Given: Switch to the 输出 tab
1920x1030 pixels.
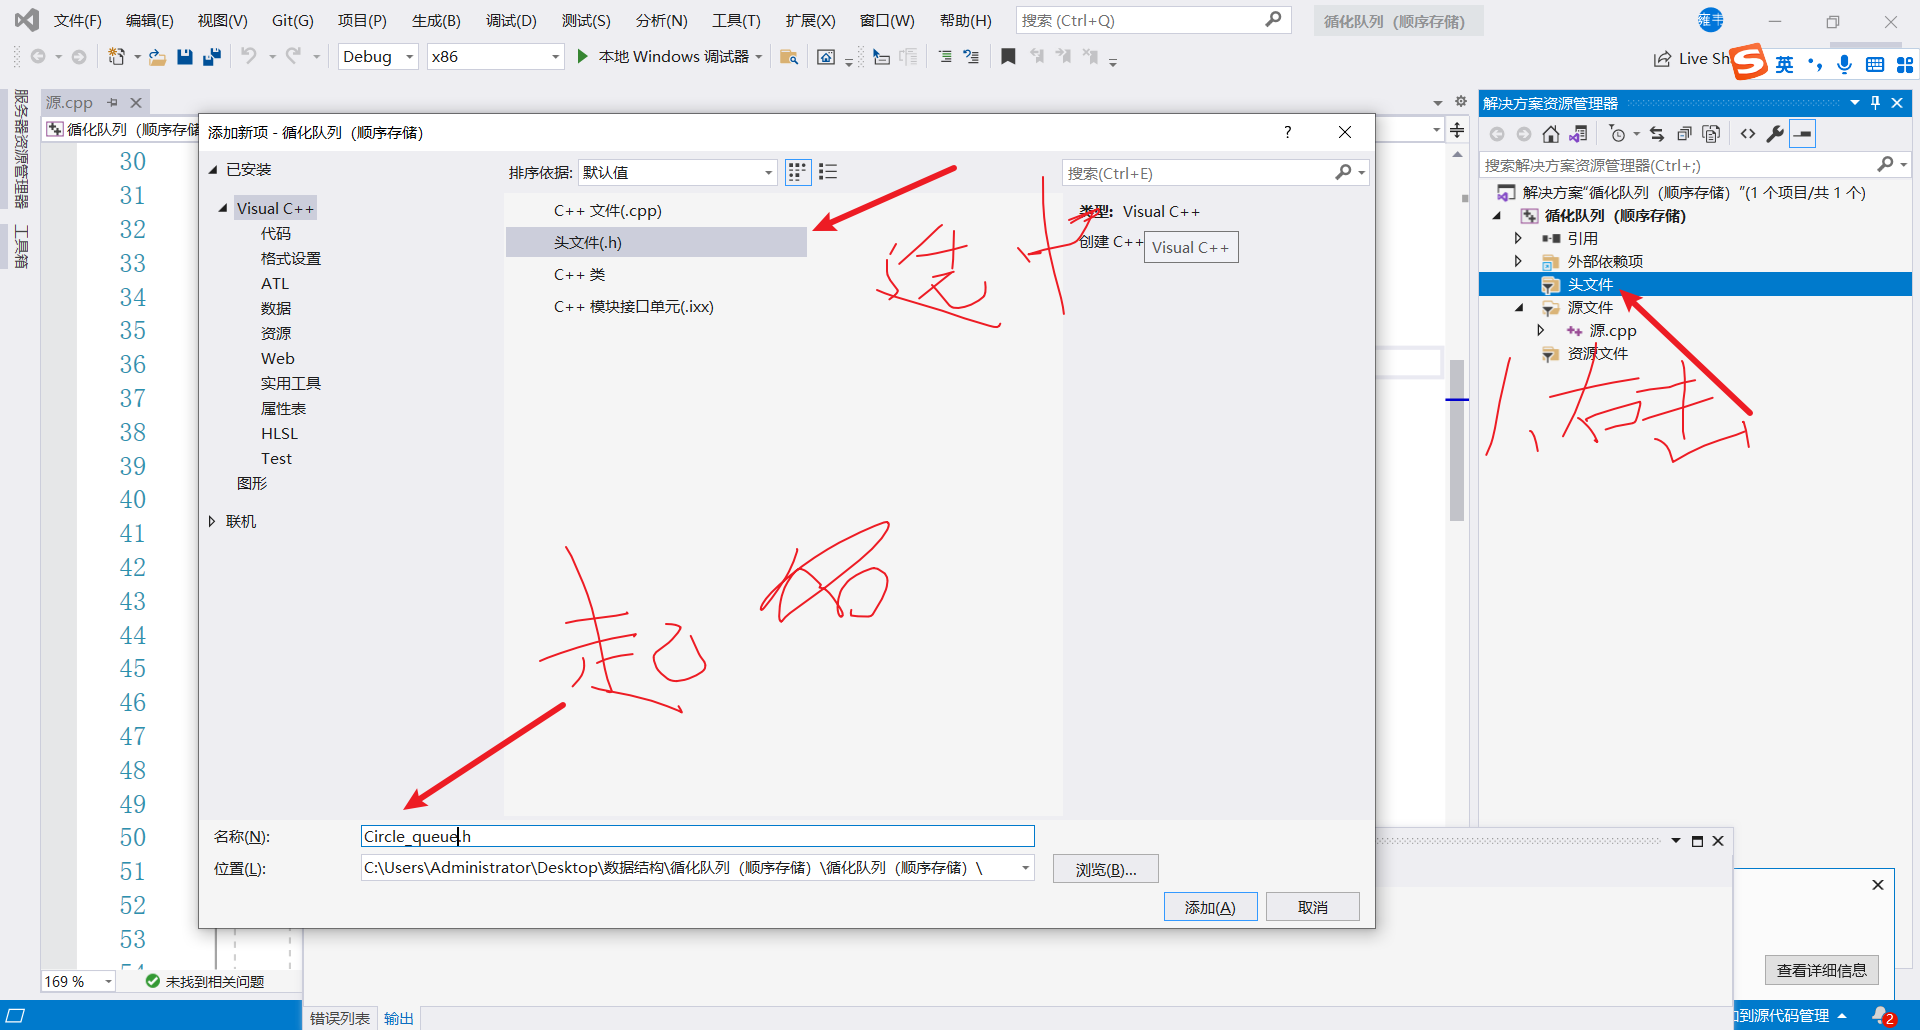Looking at the screenshot, I should coord(399,1018).
